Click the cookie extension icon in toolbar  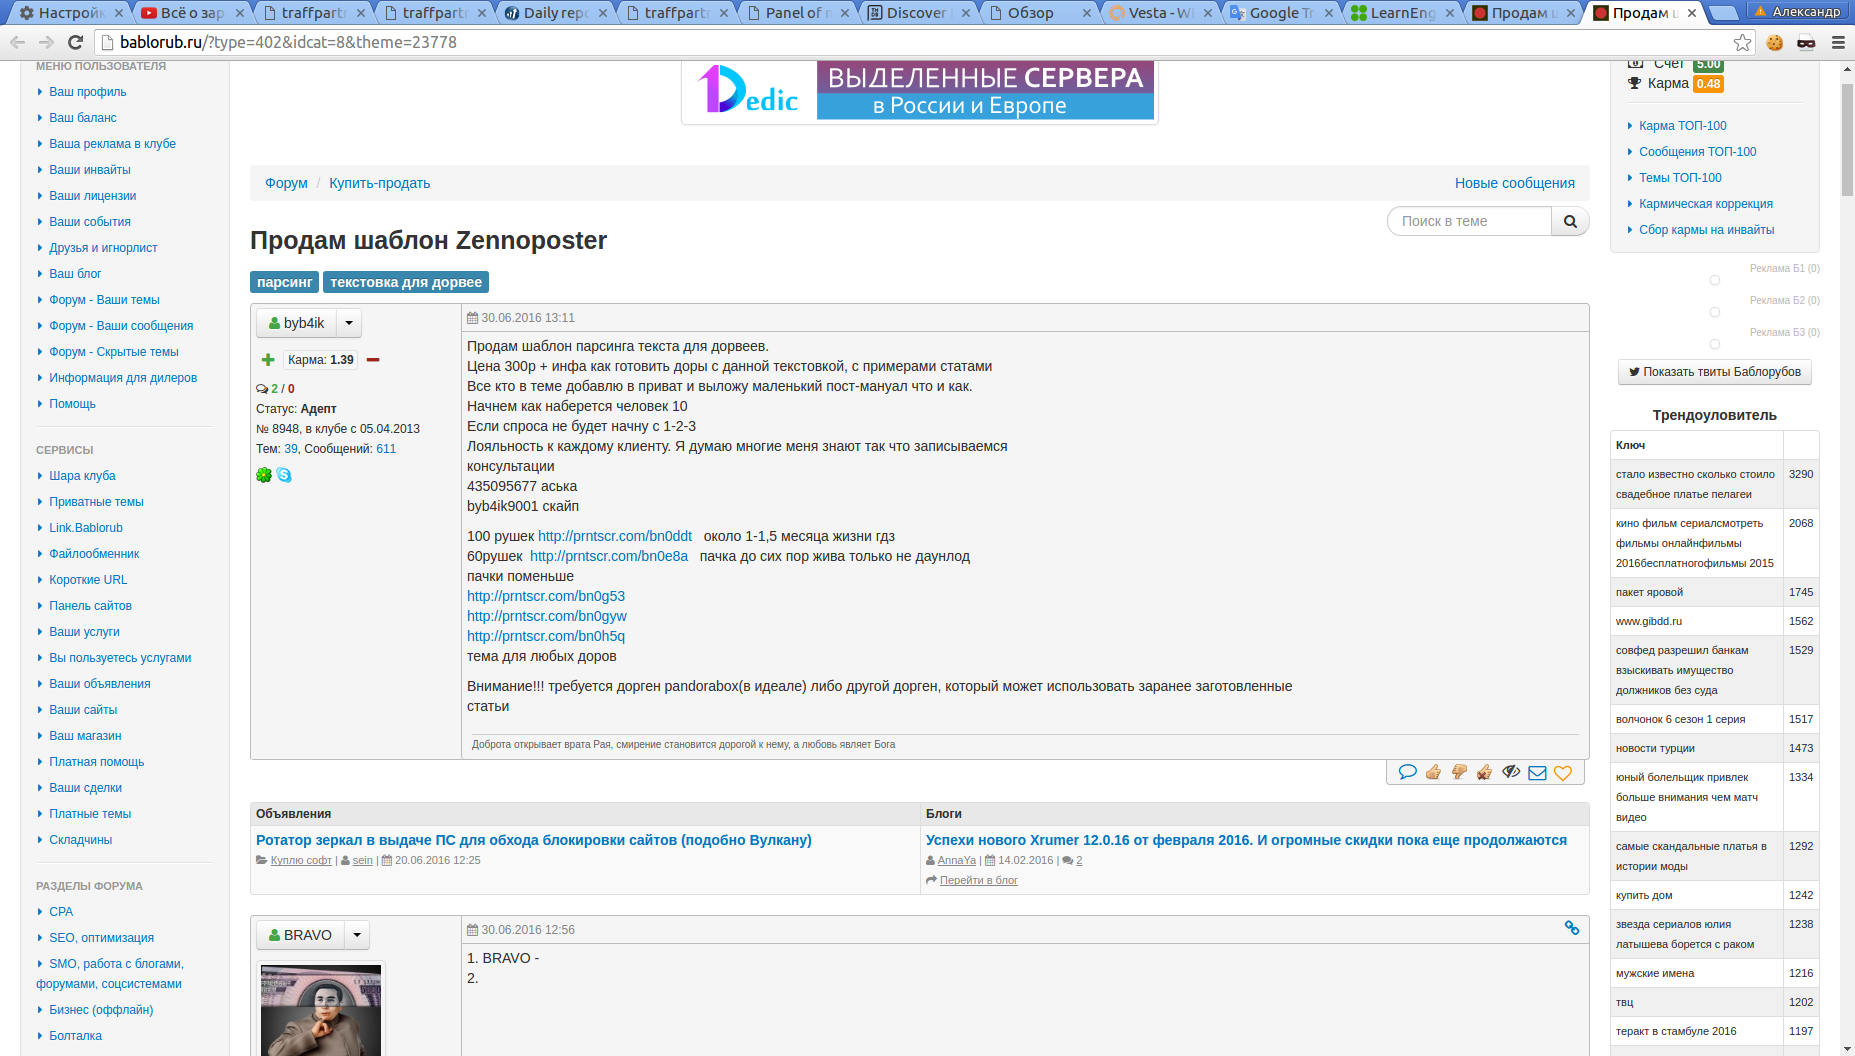click(1775, 42)
